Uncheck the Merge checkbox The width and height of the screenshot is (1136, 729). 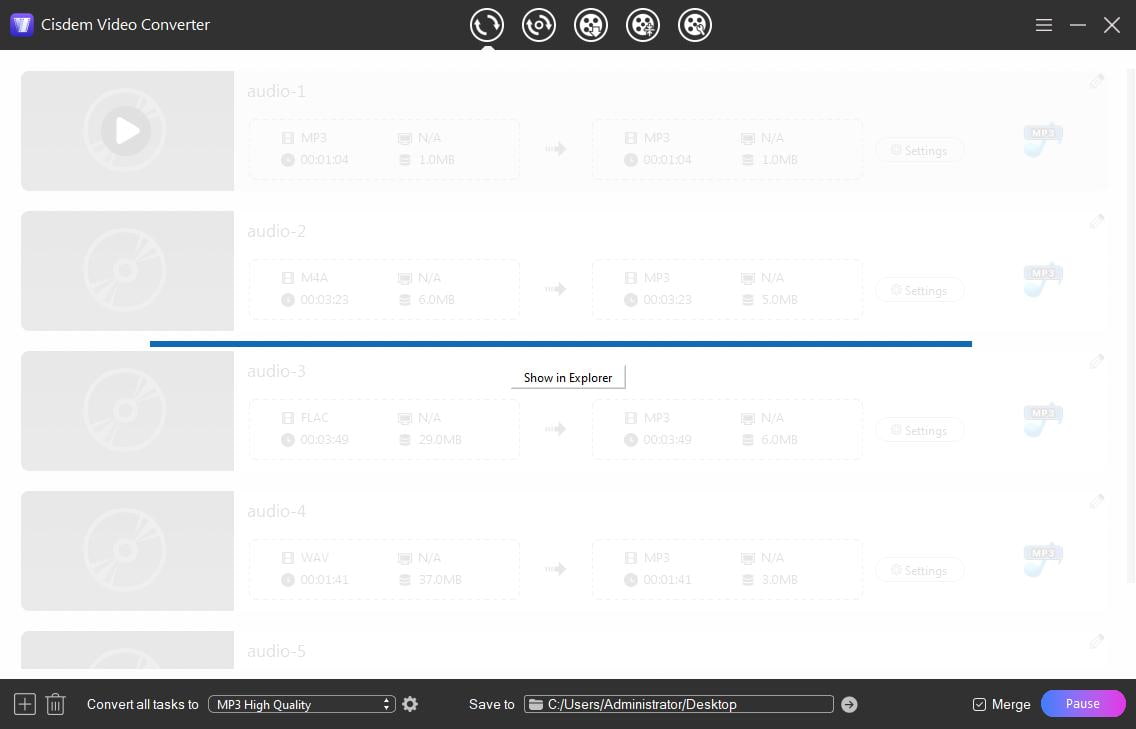(979, 704)
